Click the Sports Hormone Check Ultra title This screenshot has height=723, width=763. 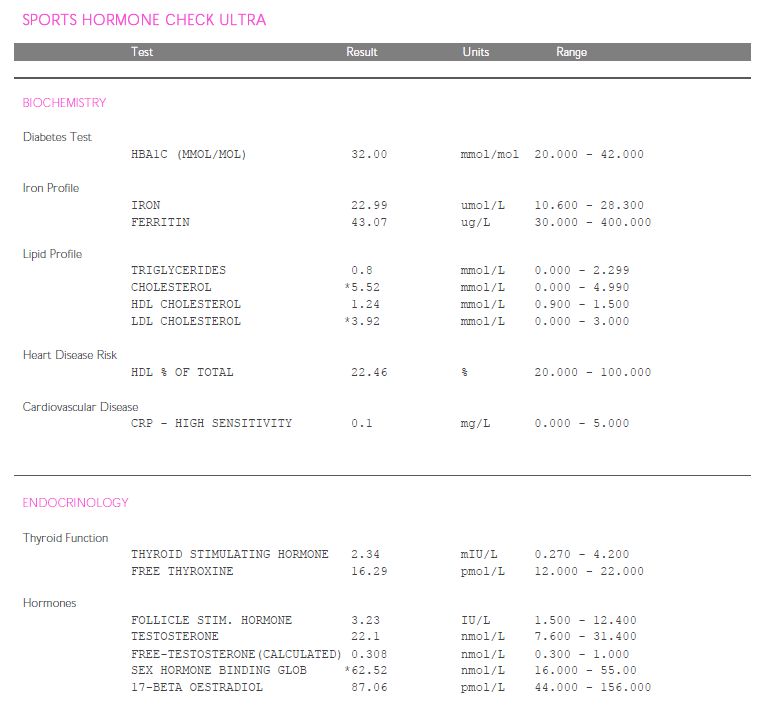coord(144,20)
